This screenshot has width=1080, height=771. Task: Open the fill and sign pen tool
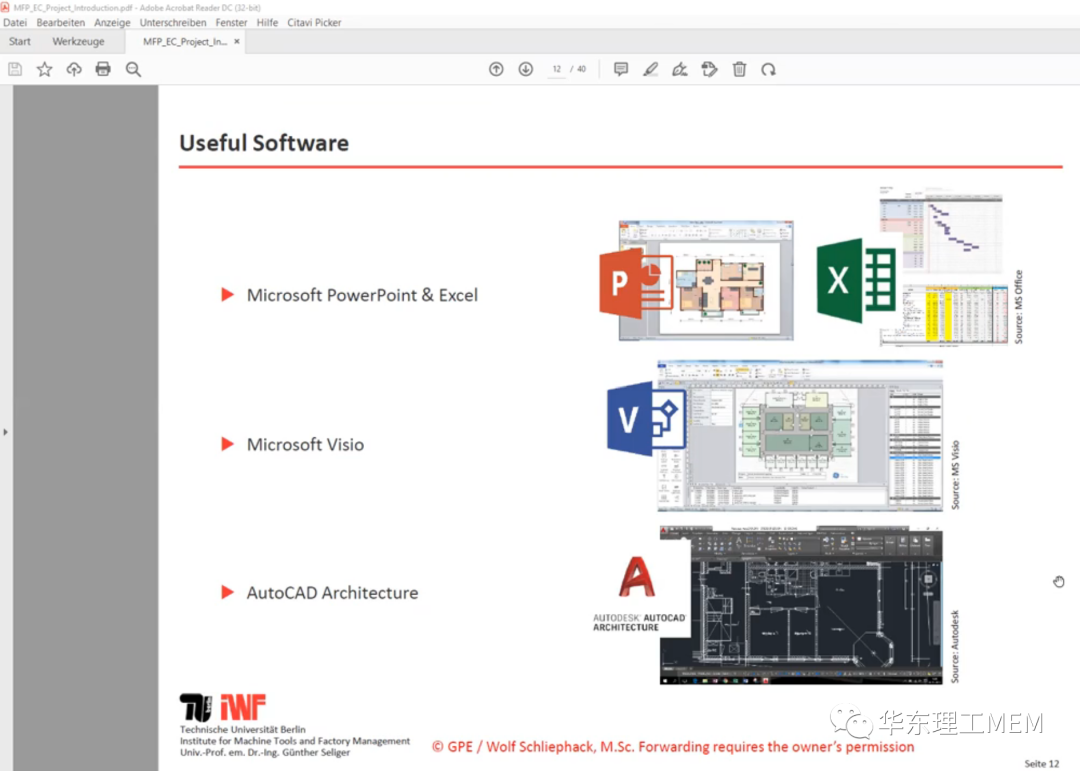[x=680, y=69]
